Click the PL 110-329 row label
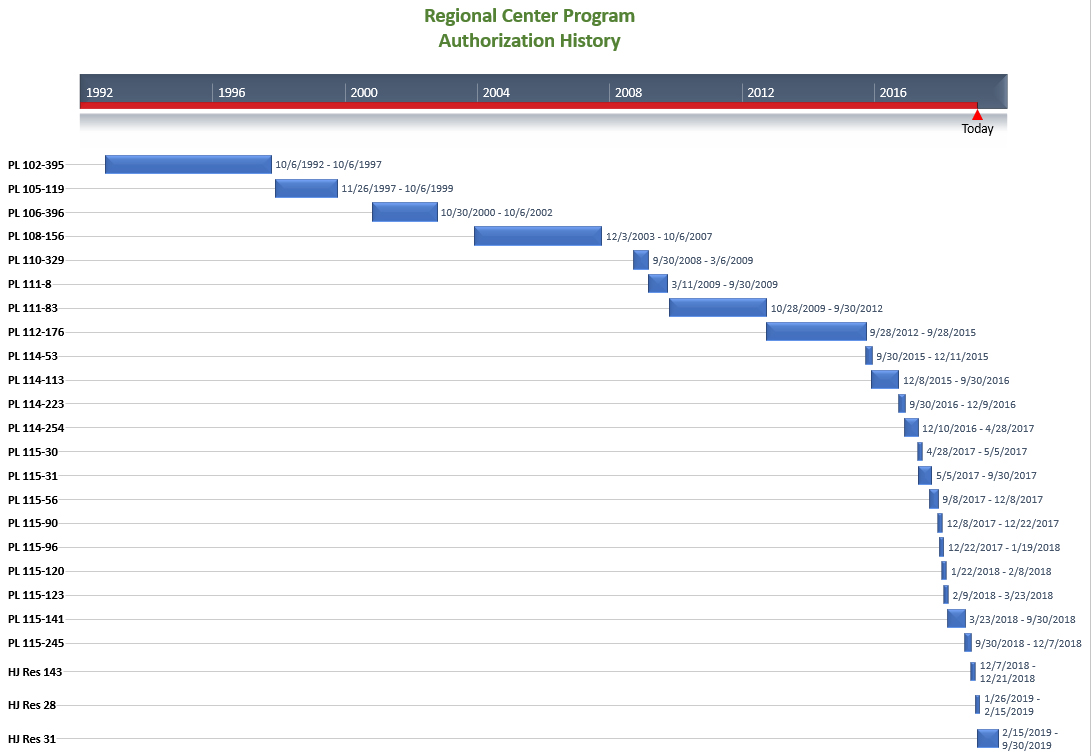Image resolution: width=1091 pixels, height=756 pixels. [x=37, y=260]
